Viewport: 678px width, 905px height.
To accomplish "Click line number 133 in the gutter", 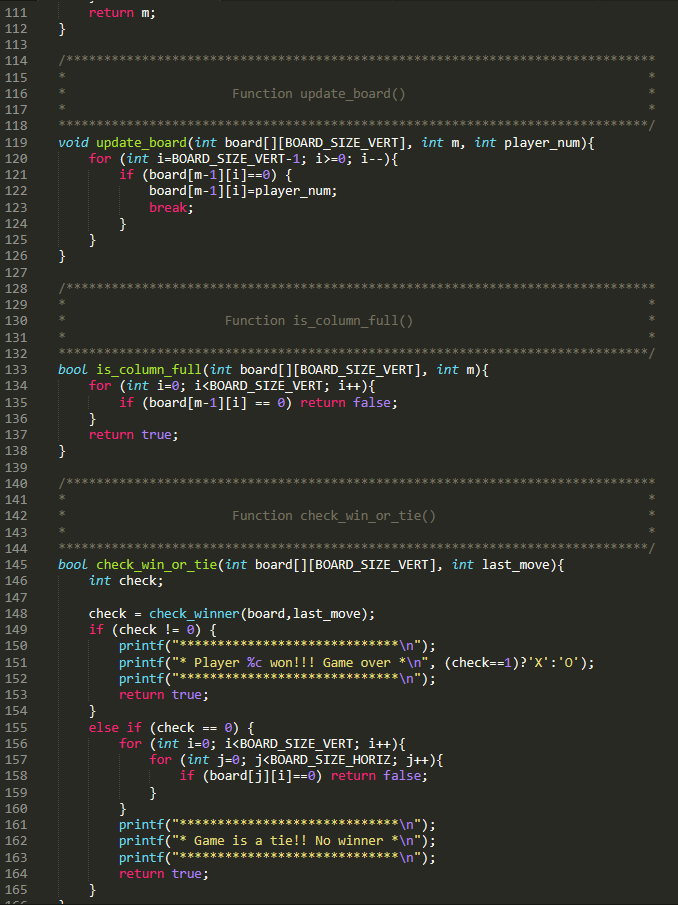I will (x=16, y=369).
